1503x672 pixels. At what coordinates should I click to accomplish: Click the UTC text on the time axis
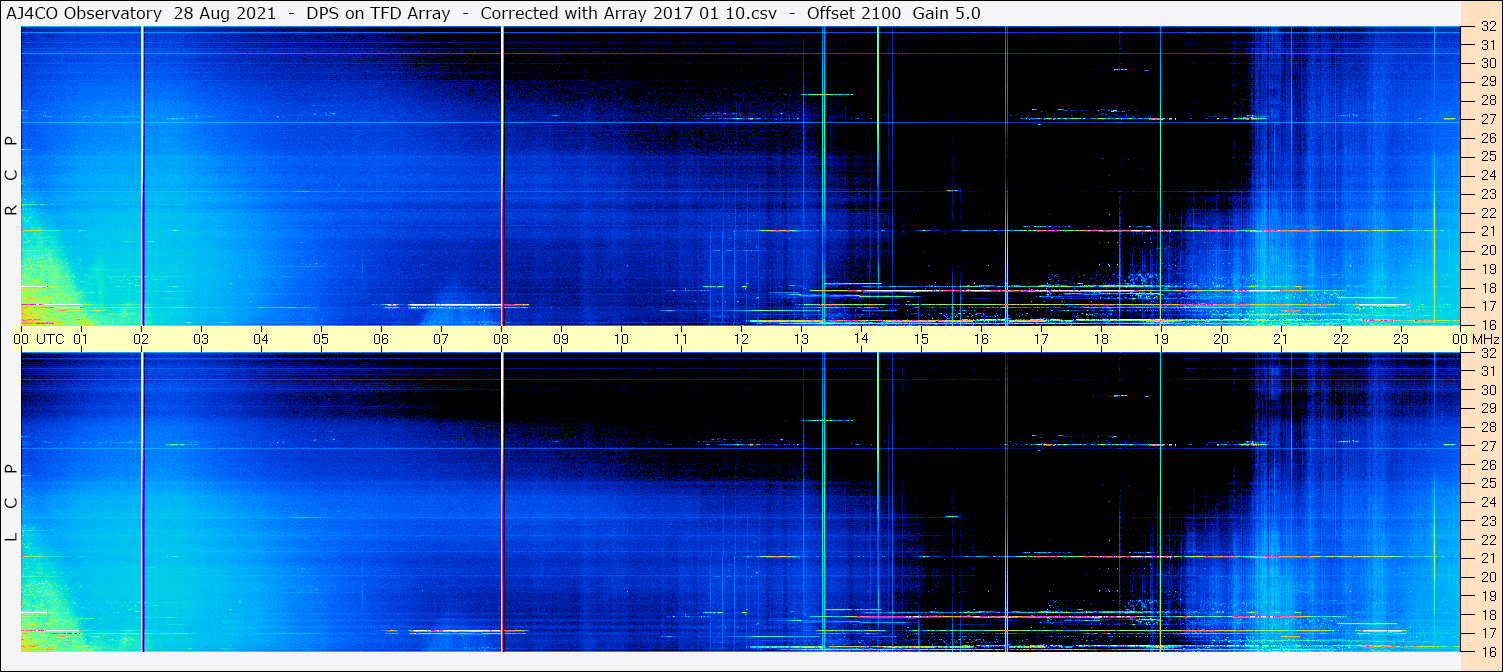[51, 339]
